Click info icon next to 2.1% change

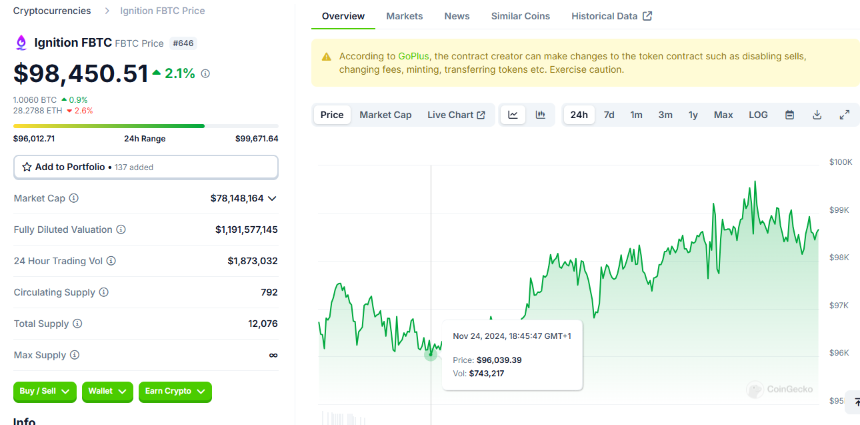[x=205, y=73]
